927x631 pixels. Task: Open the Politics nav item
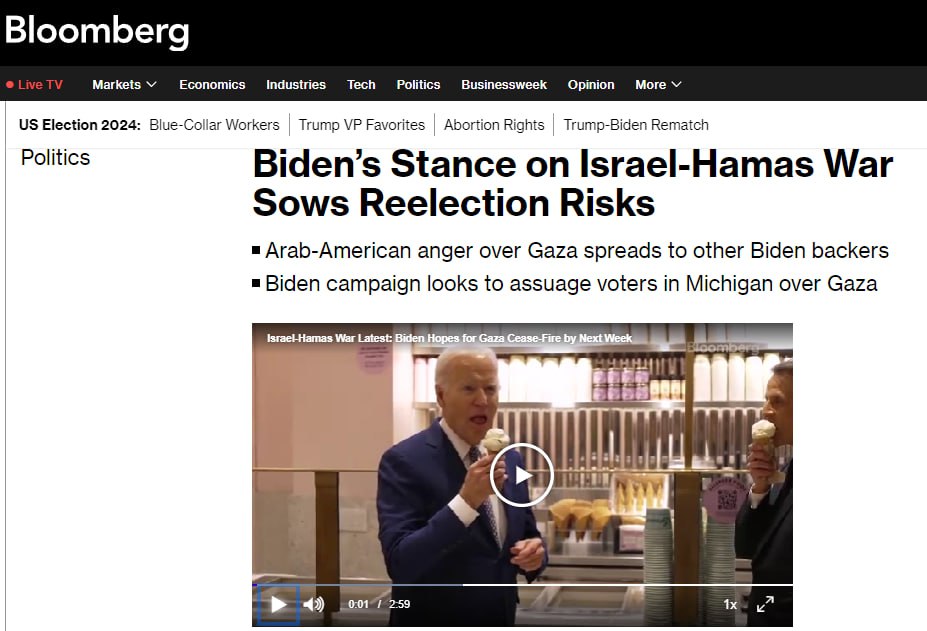419,85
